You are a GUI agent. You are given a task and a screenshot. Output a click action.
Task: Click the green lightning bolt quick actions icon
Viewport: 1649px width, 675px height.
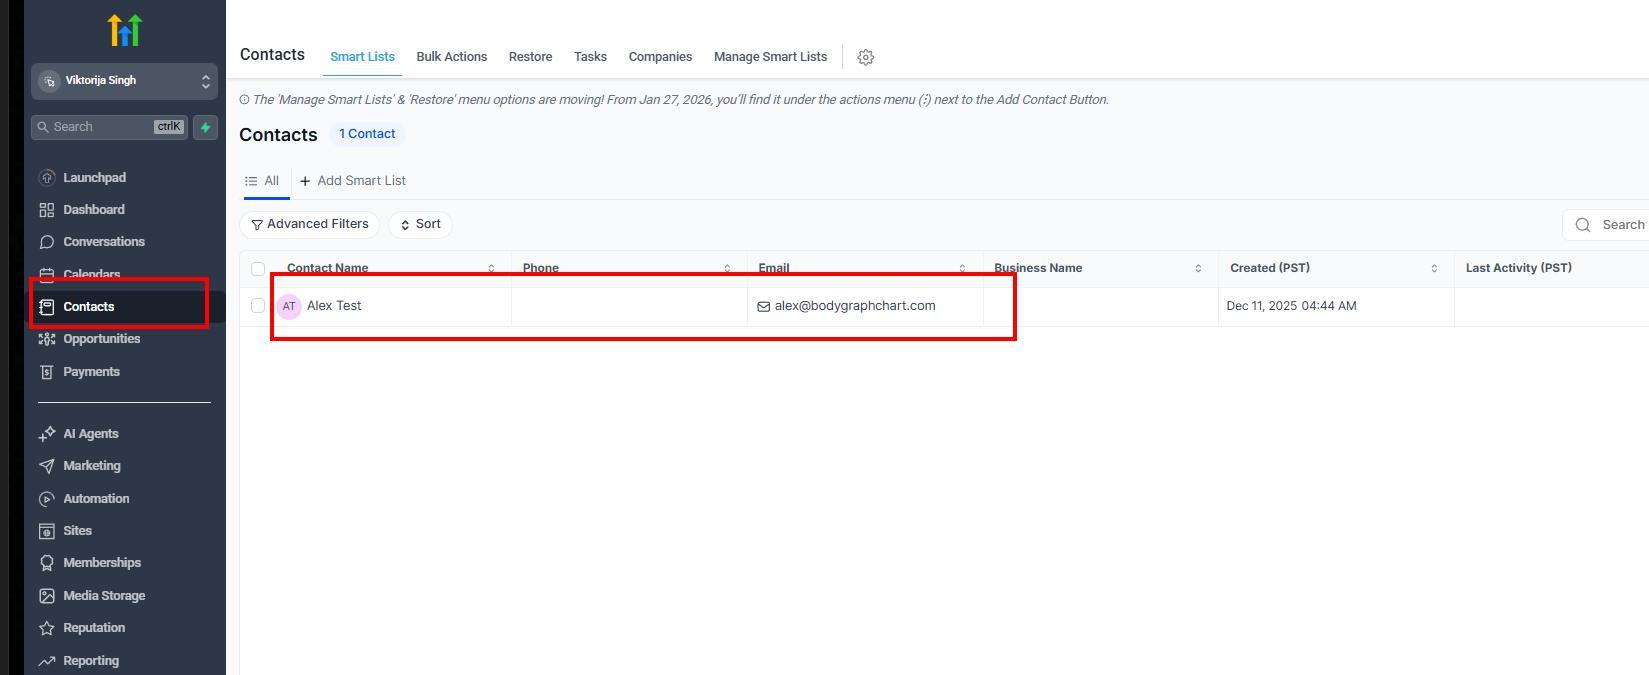click(205, 127)
